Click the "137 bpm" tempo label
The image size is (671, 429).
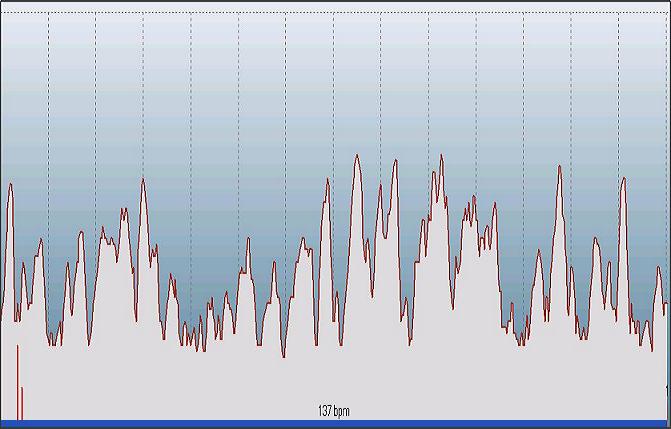tap(334, 411)
